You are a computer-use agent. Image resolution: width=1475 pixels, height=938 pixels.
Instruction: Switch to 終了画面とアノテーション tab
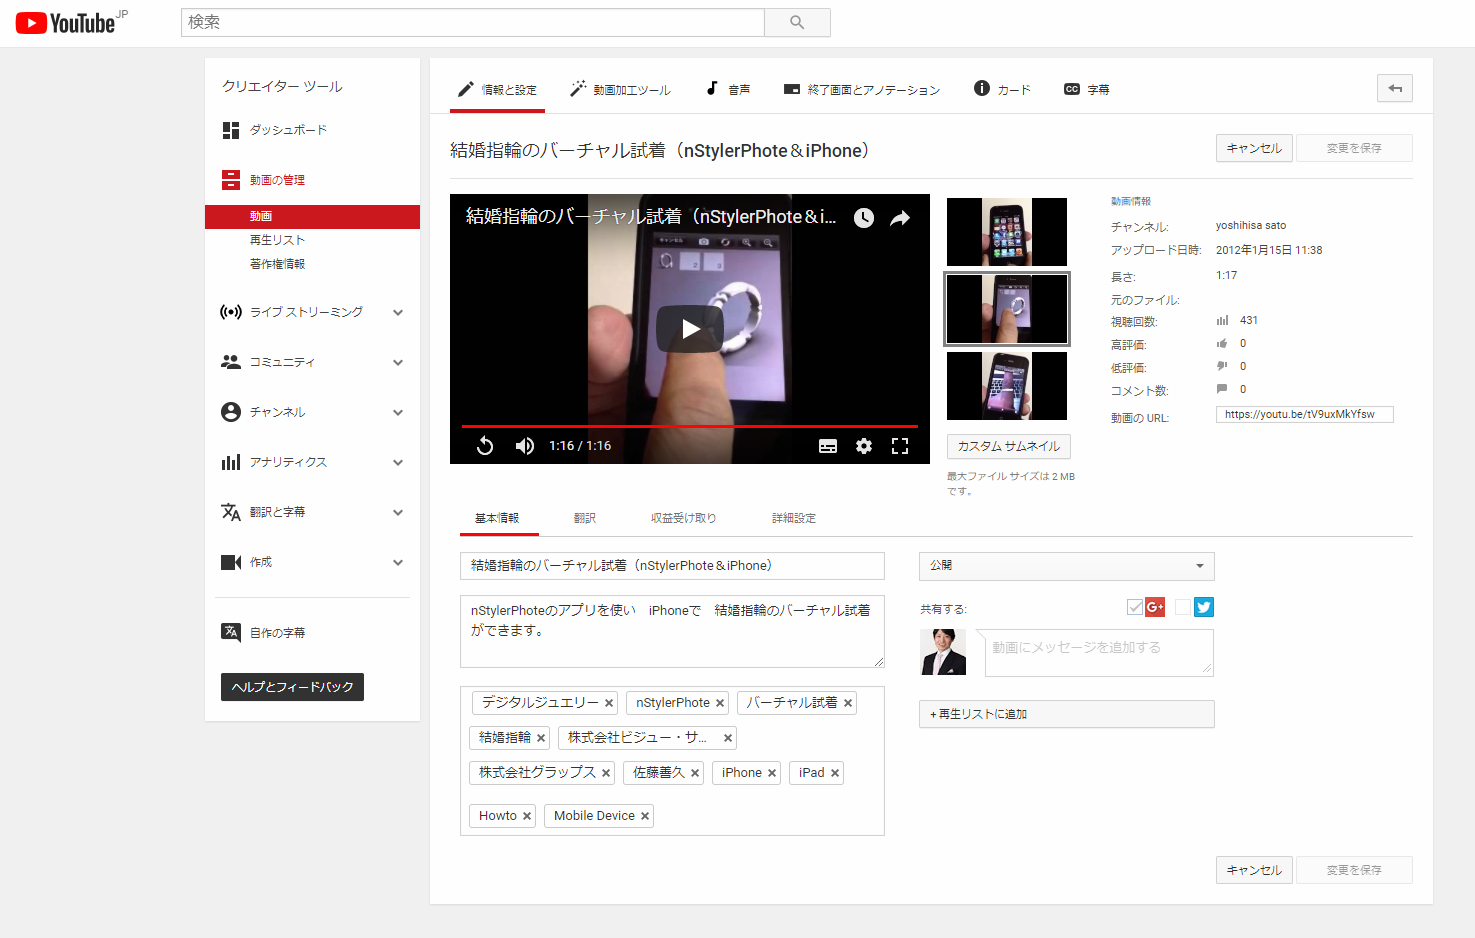862,90
